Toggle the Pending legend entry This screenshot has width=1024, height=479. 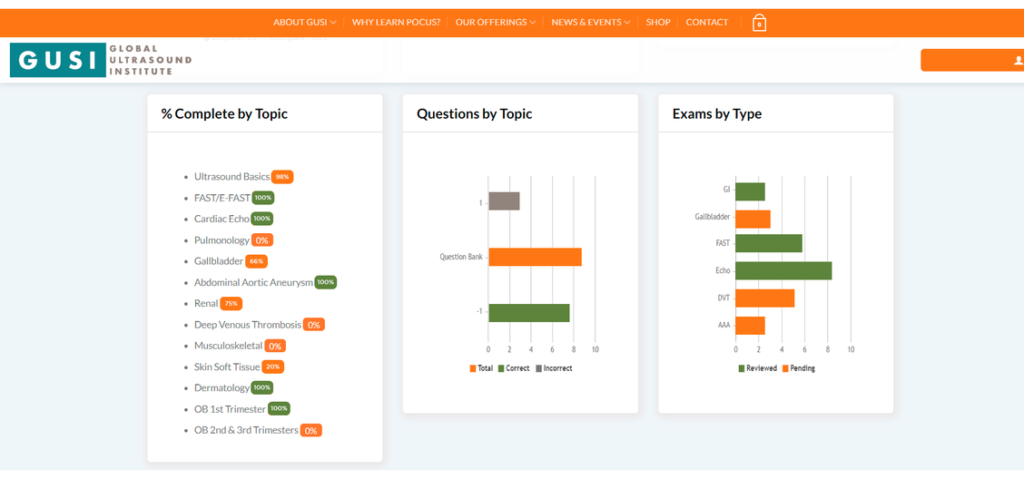(798, 369)
